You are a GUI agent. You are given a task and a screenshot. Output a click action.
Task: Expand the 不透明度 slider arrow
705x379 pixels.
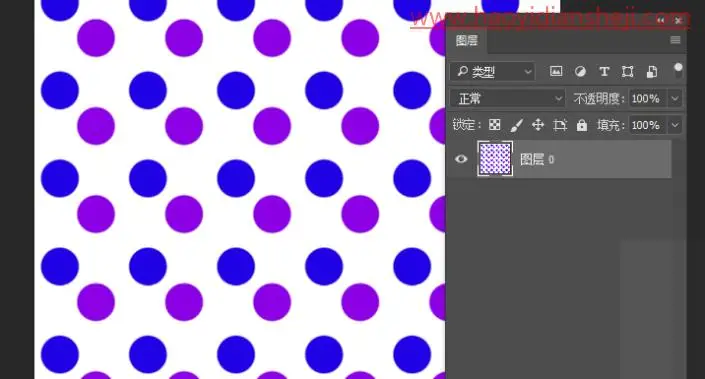[x=675, y=98]
